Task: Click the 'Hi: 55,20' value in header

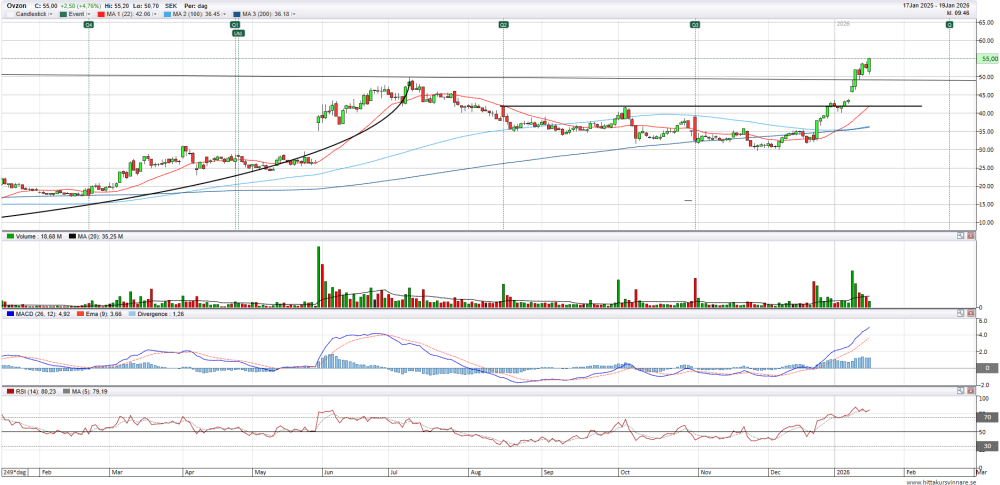Action: [119, 5]
